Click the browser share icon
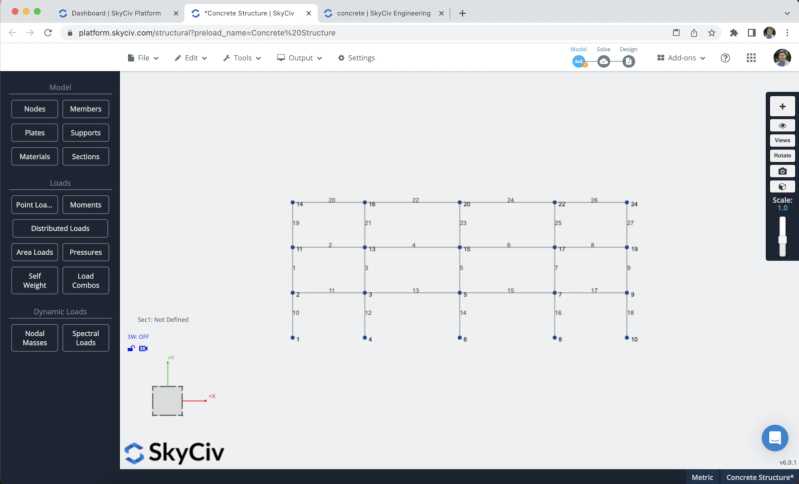The image size is (799, 484). [x=694, y=33]
